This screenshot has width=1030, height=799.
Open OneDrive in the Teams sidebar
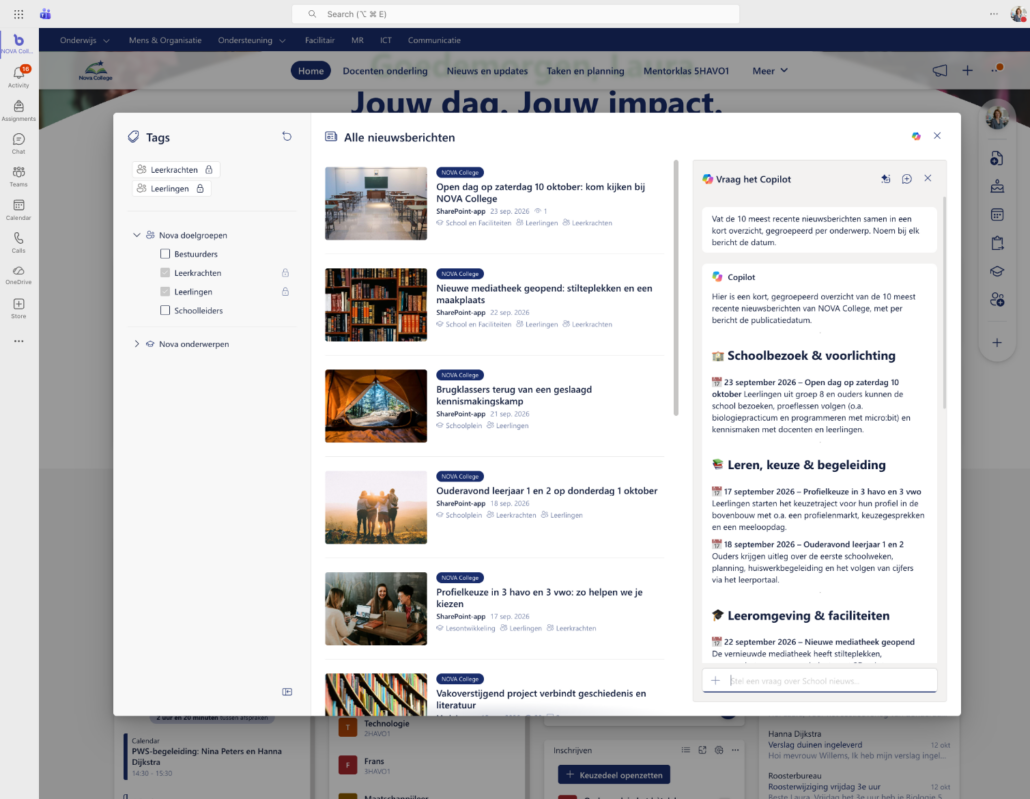(18, 275)
